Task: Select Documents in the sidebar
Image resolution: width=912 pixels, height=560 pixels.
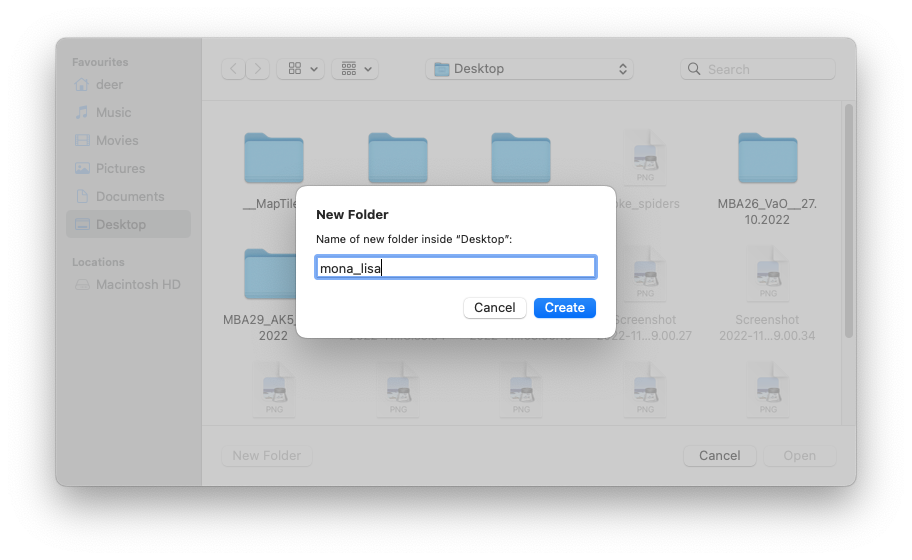Action: pos(129,197)
